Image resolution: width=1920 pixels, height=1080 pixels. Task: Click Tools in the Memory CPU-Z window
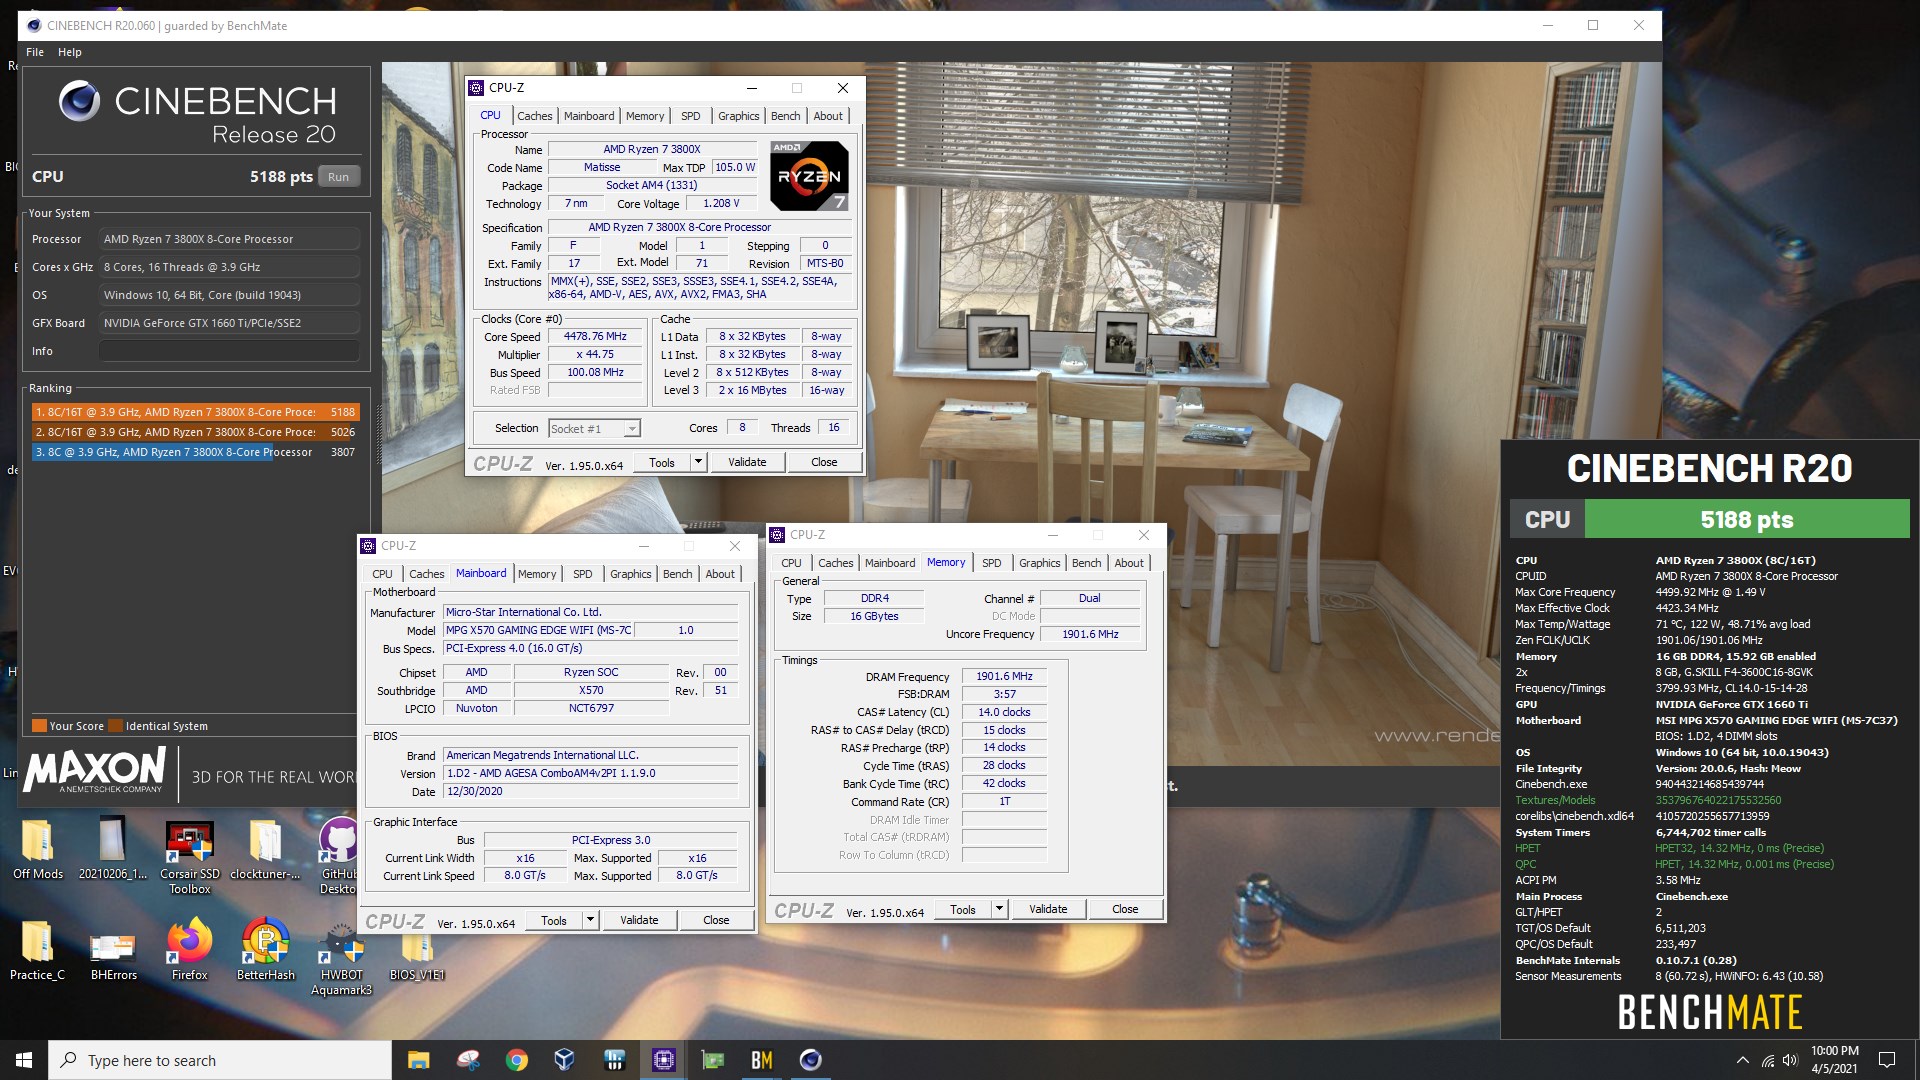pos(963,909)
